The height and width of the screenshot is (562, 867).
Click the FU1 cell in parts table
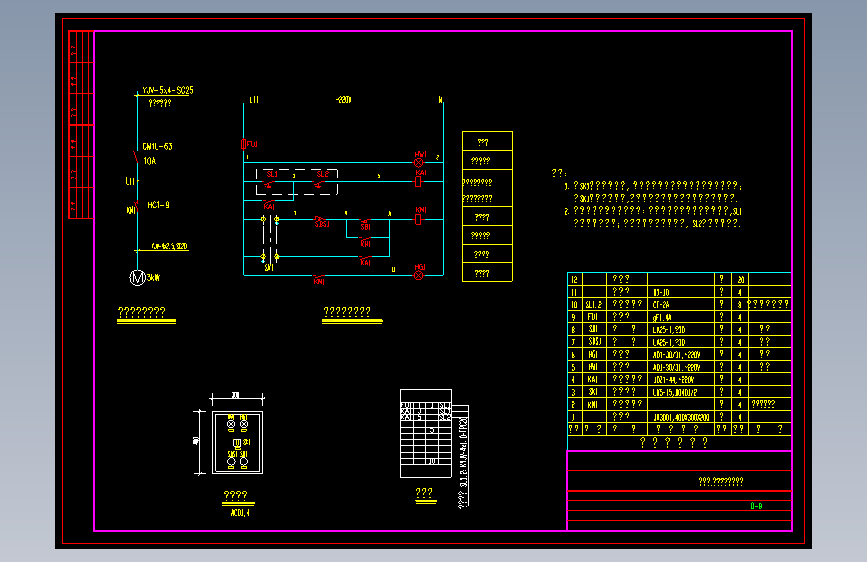tap(592, 318)
